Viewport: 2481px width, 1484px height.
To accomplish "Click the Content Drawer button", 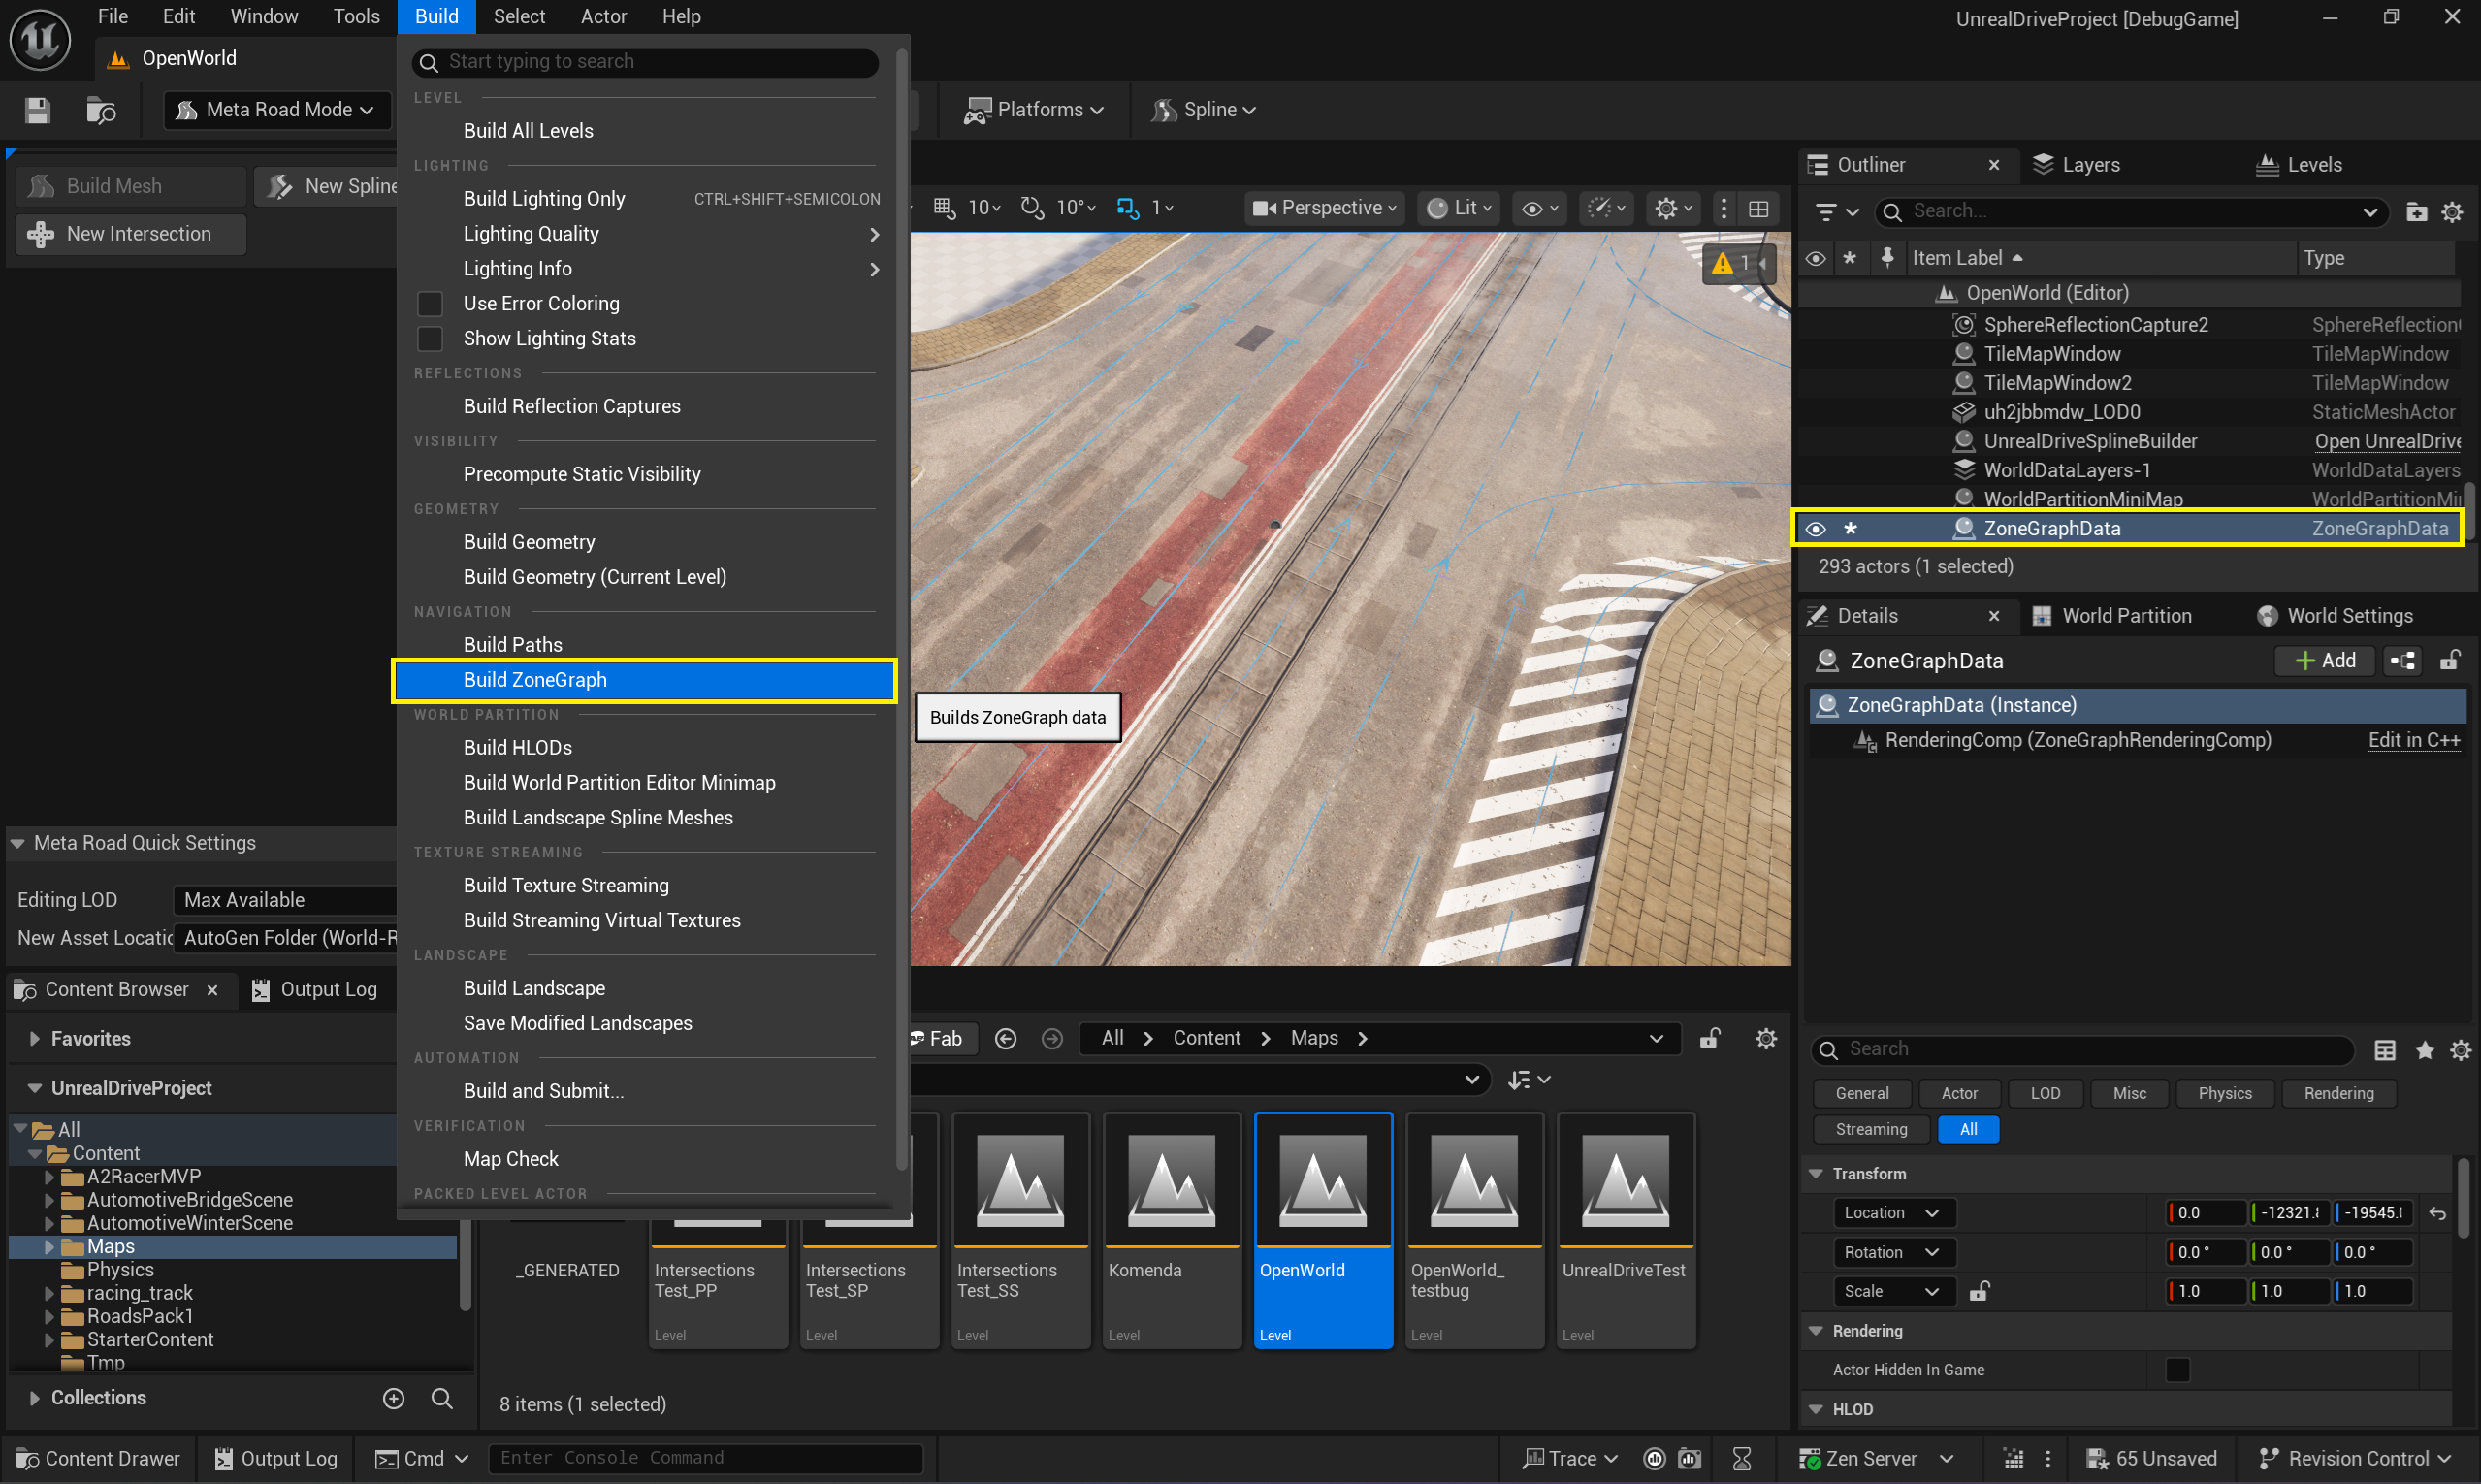I will (x=98, y=1459).
